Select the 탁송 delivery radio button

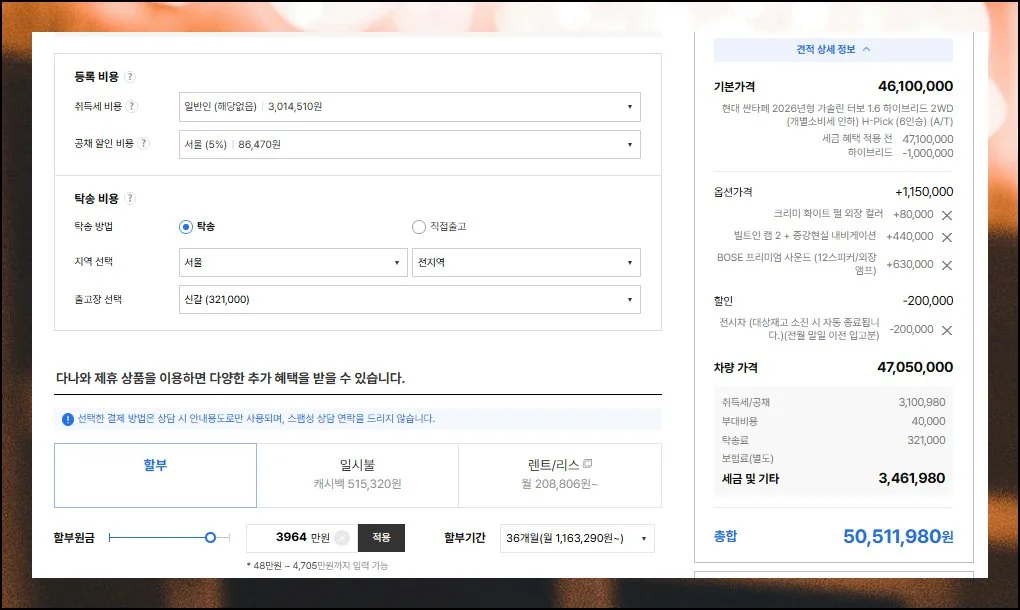(x=185, y=227)
